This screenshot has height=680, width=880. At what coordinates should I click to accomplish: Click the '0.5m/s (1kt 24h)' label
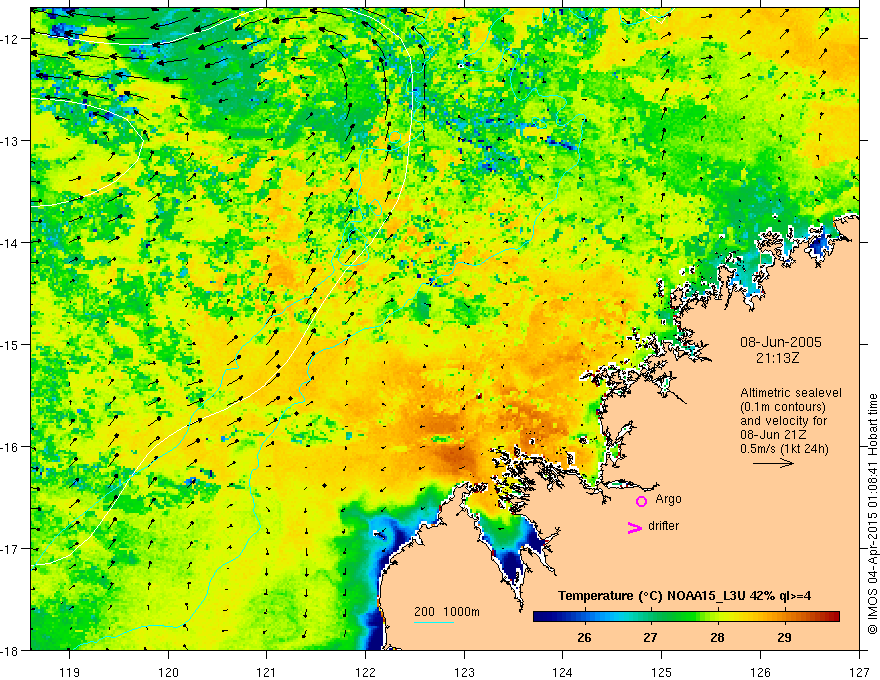(784, 449)
